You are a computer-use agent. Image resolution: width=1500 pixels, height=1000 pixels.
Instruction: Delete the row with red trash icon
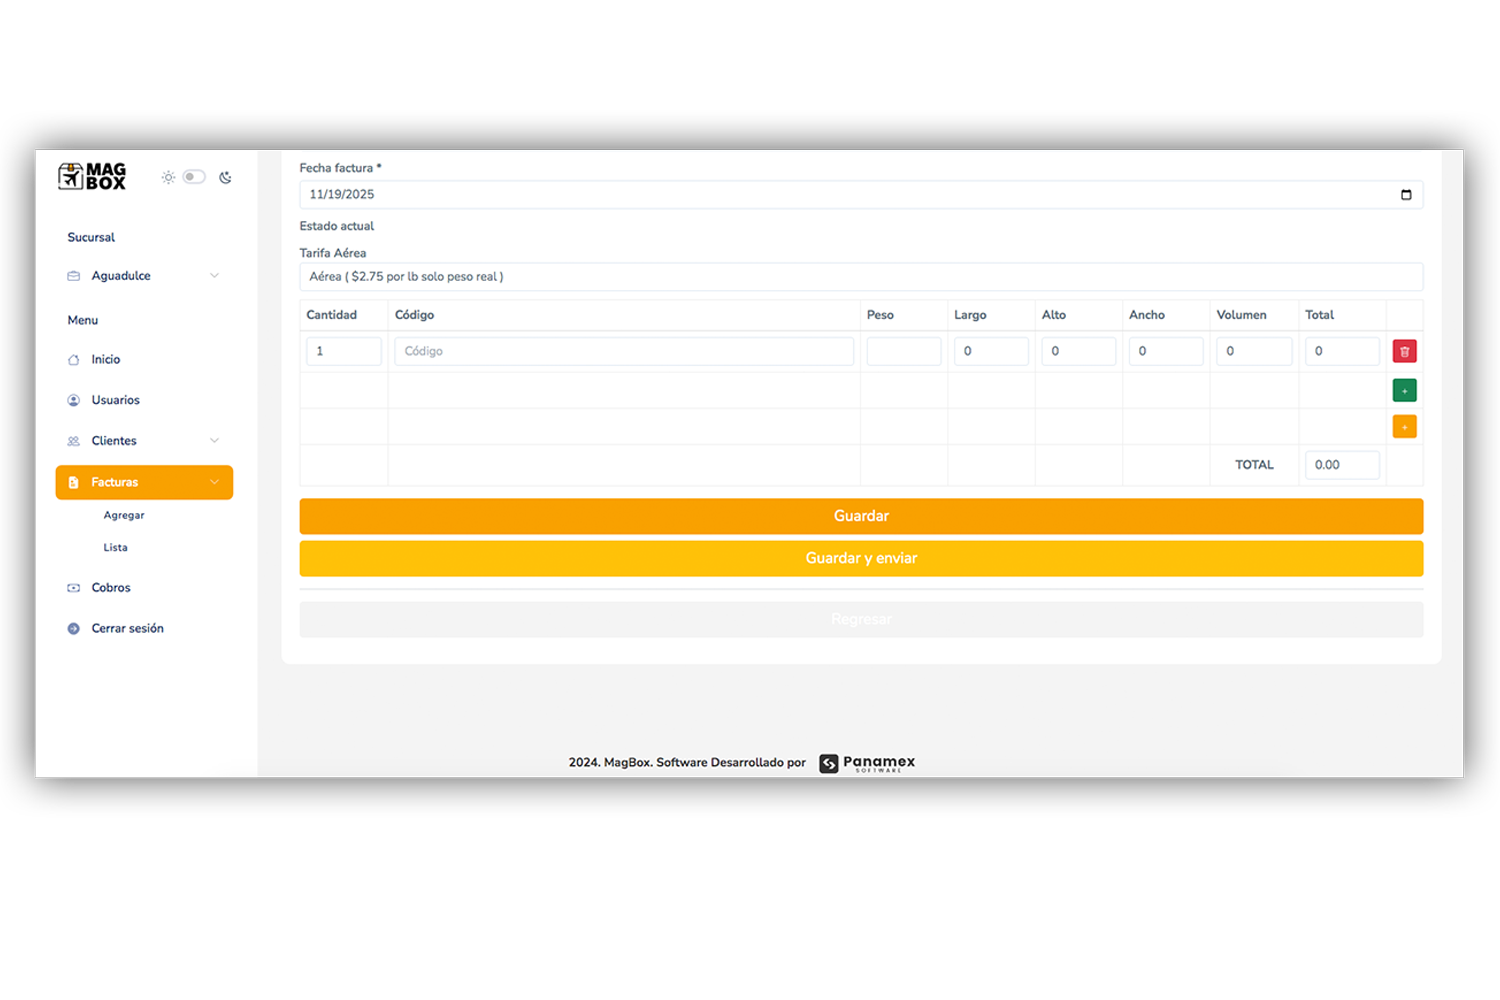pos(1404,351)
